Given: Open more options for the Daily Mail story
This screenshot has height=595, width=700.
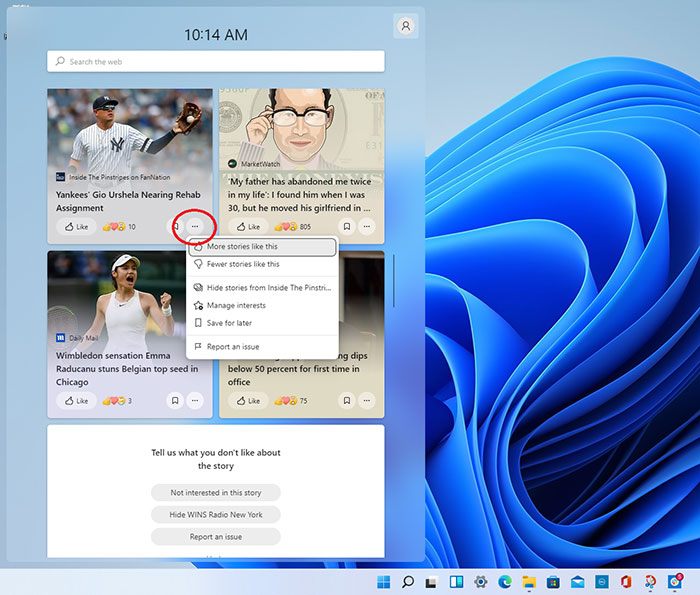Looking at the screenshot, I should click(x=195, y=400).
